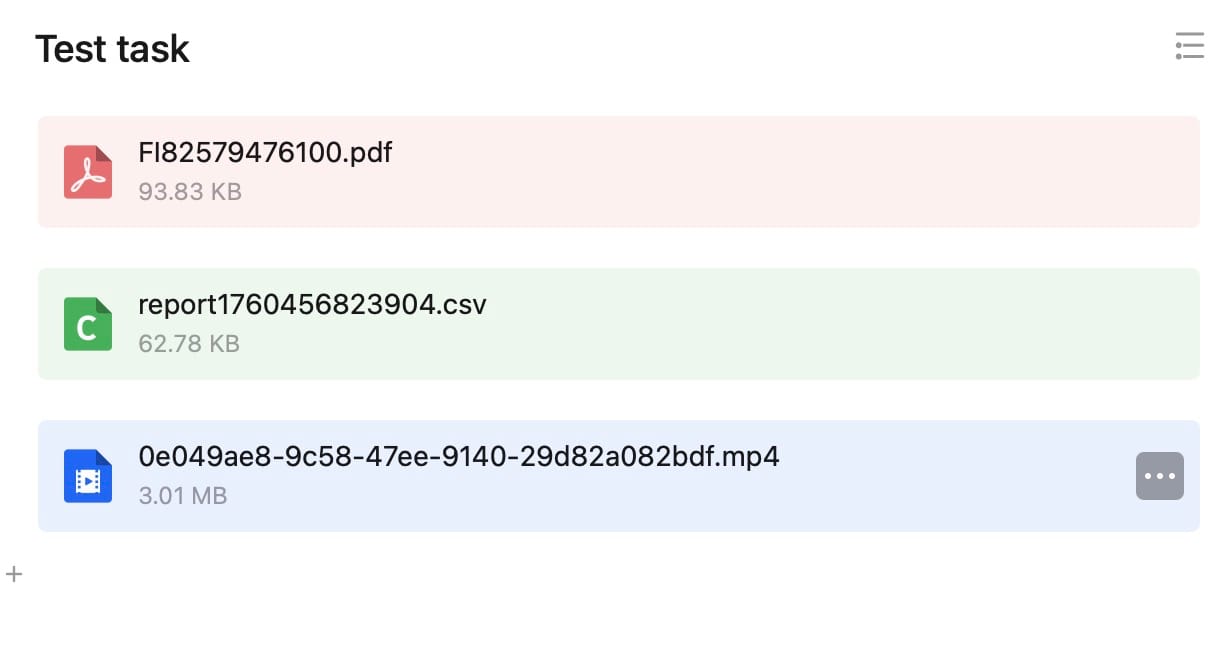Click the 62.78 KB size label

pos(189,344)
